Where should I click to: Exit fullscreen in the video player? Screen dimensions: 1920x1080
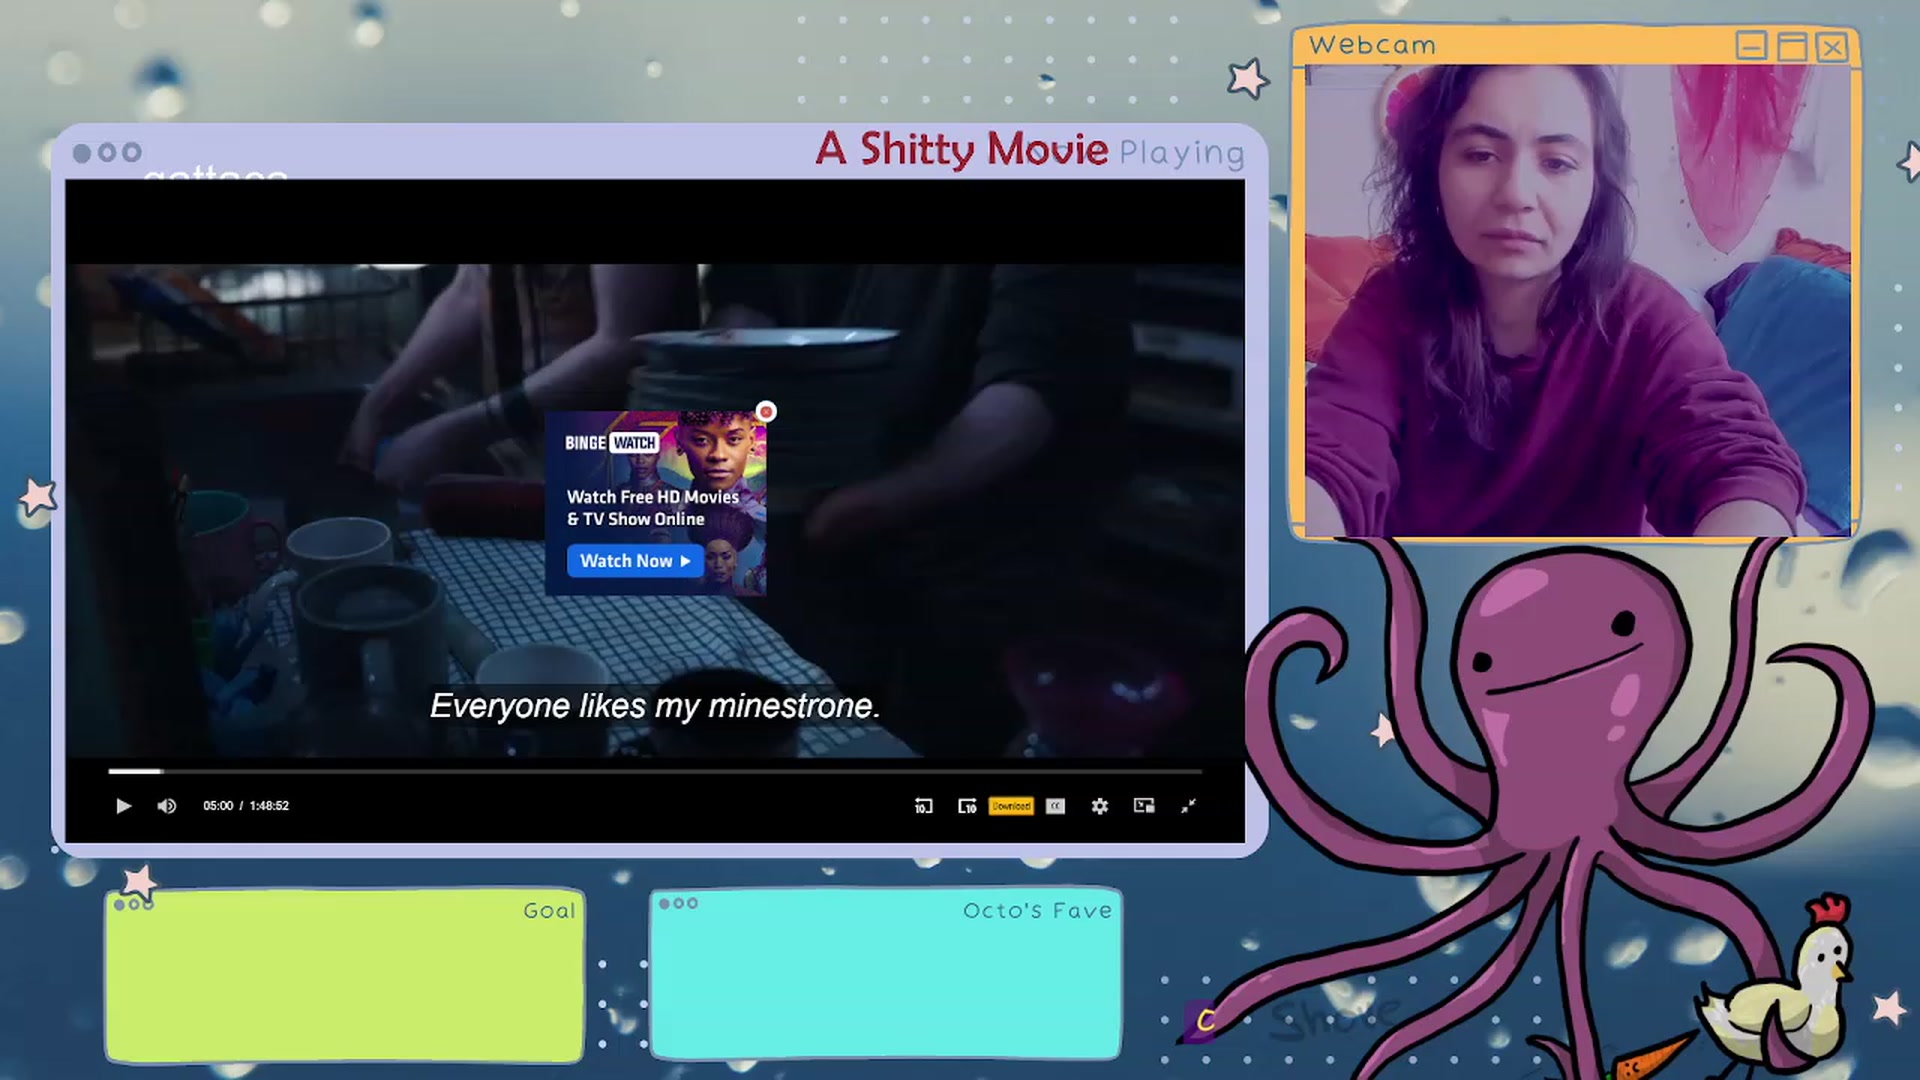pyautogui.click(x=1188, y=806)
